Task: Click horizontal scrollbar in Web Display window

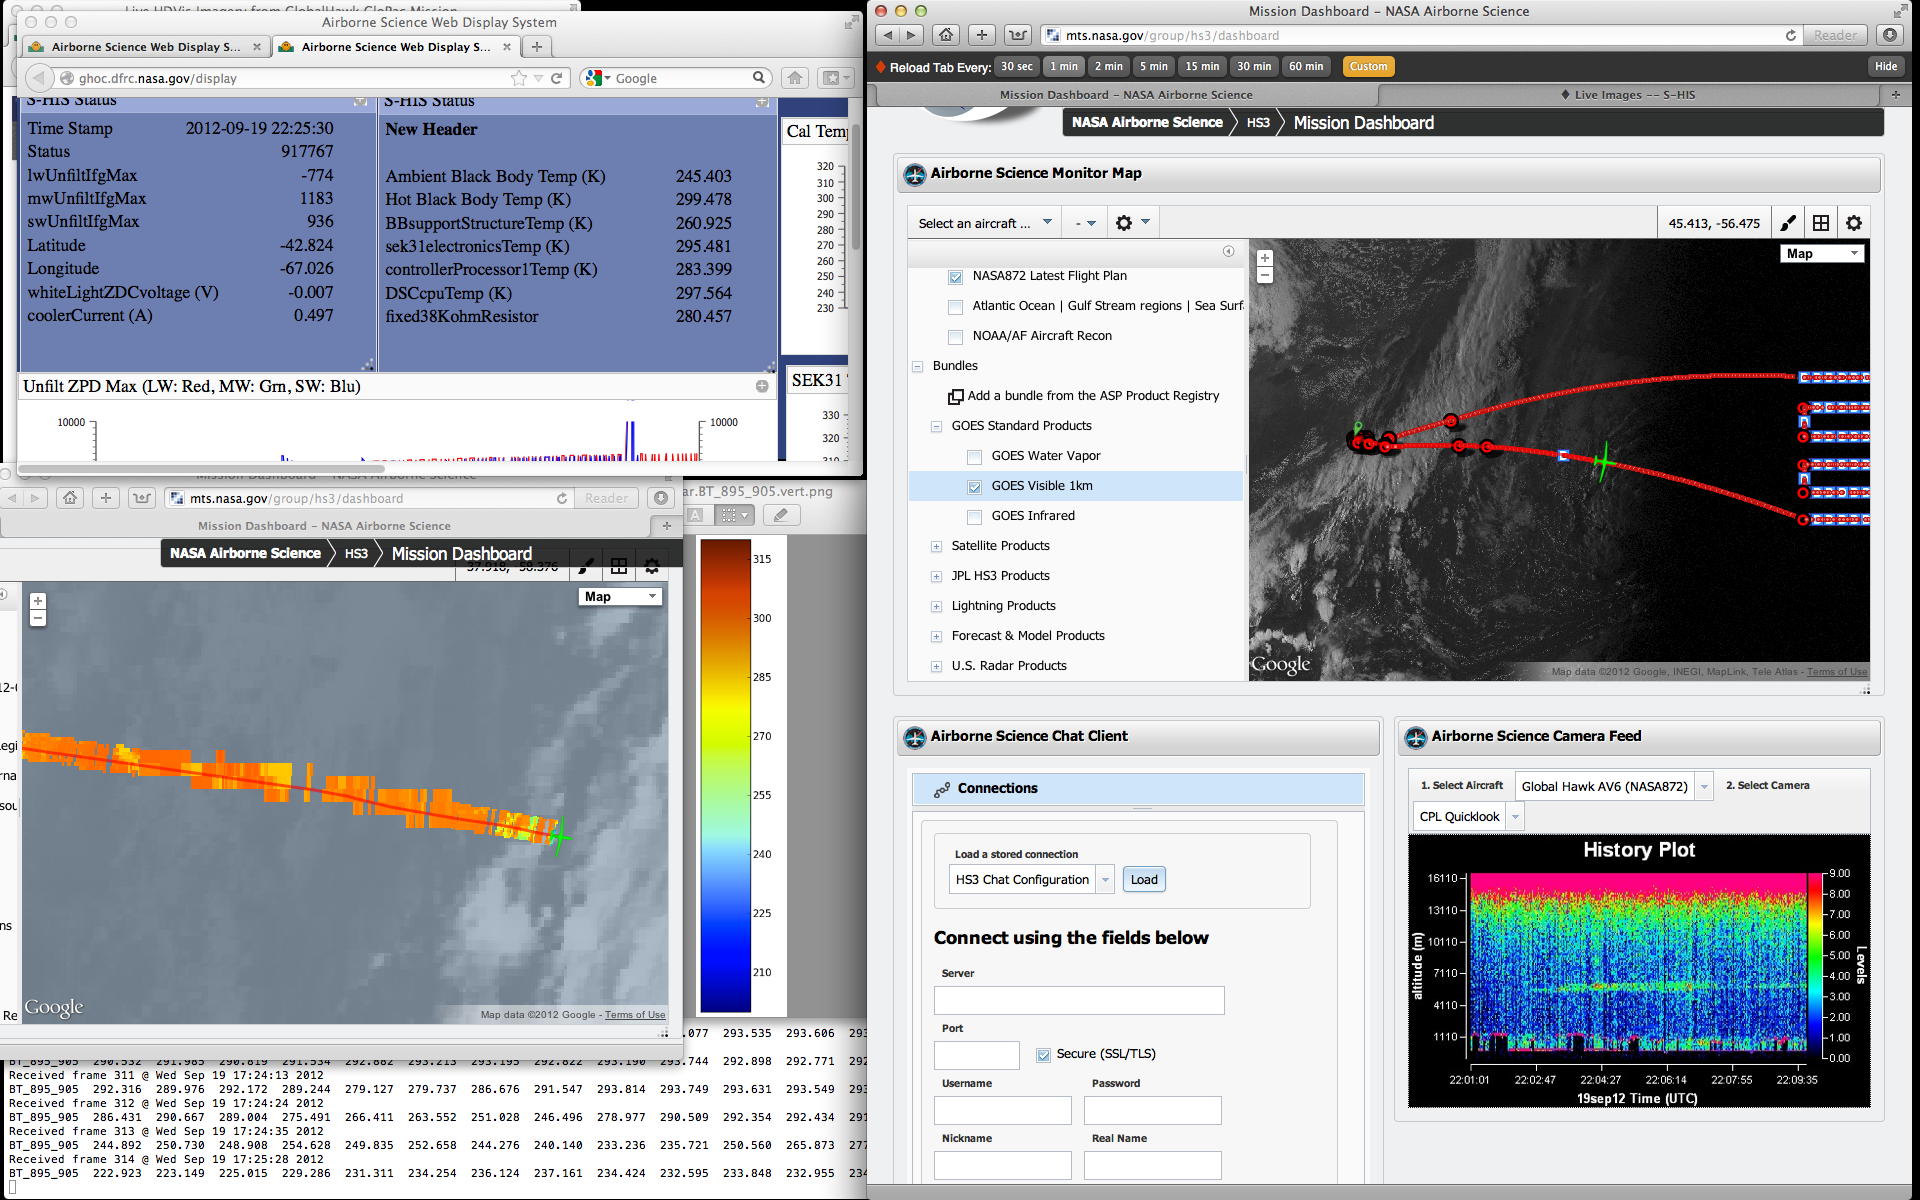Action: pyautogui.click(x=200, y=468)
